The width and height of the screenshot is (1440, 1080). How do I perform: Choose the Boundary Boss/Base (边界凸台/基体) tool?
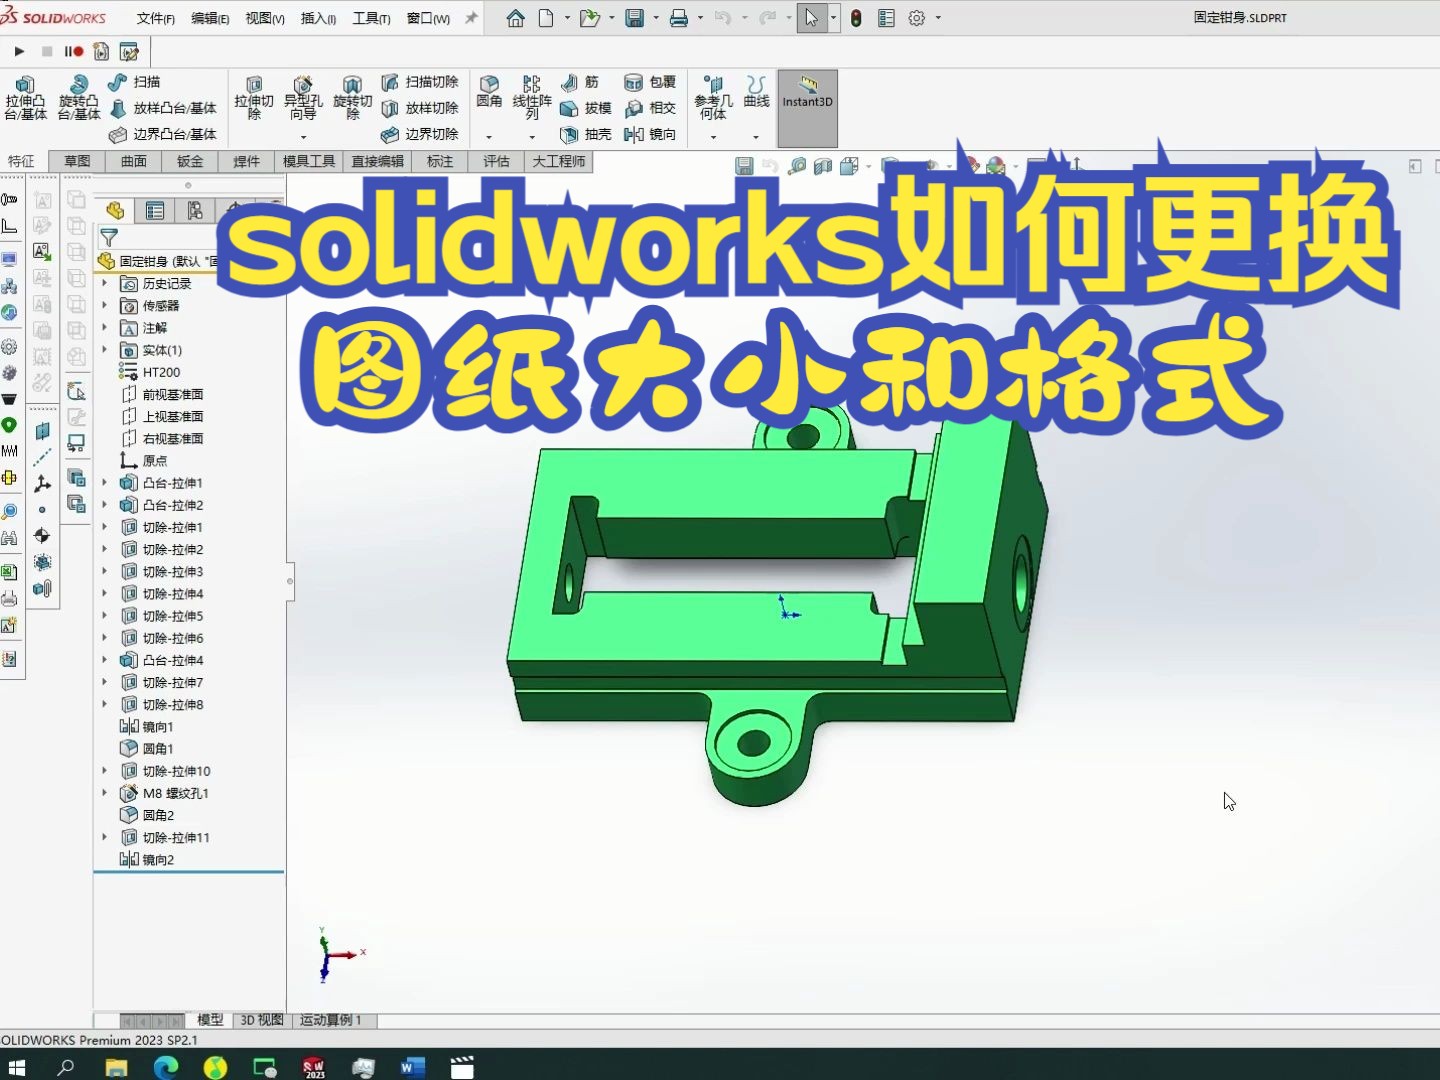tap(162, 134)
